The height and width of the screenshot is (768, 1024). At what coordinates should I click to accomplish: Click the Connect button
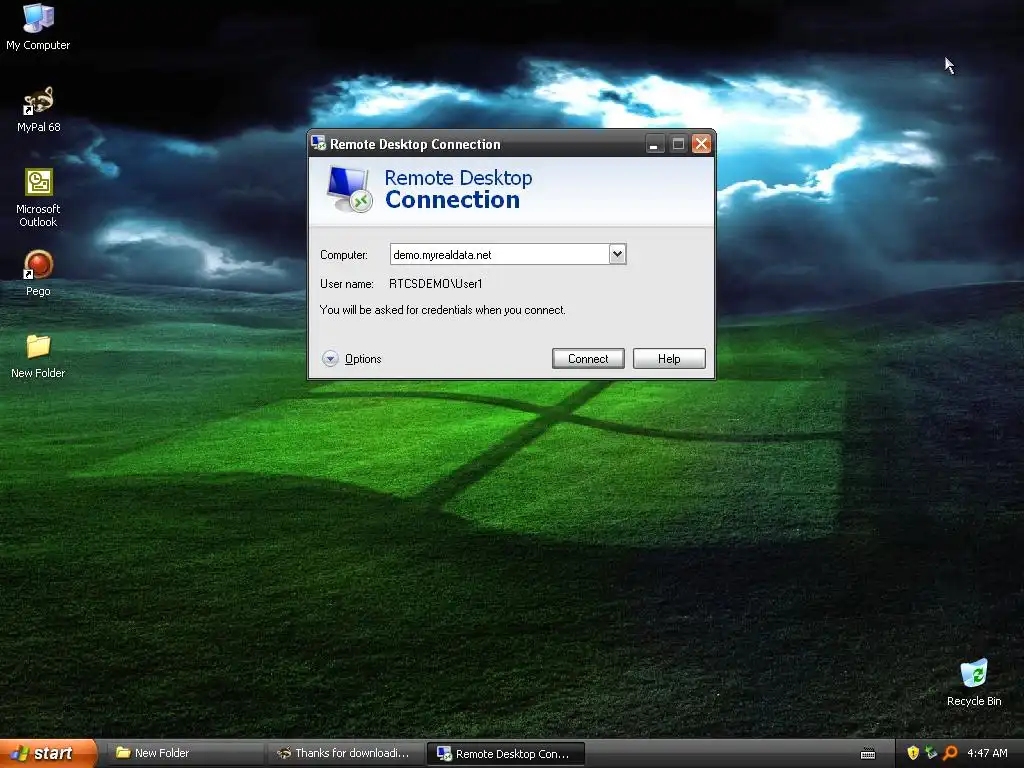coord(588,359)
